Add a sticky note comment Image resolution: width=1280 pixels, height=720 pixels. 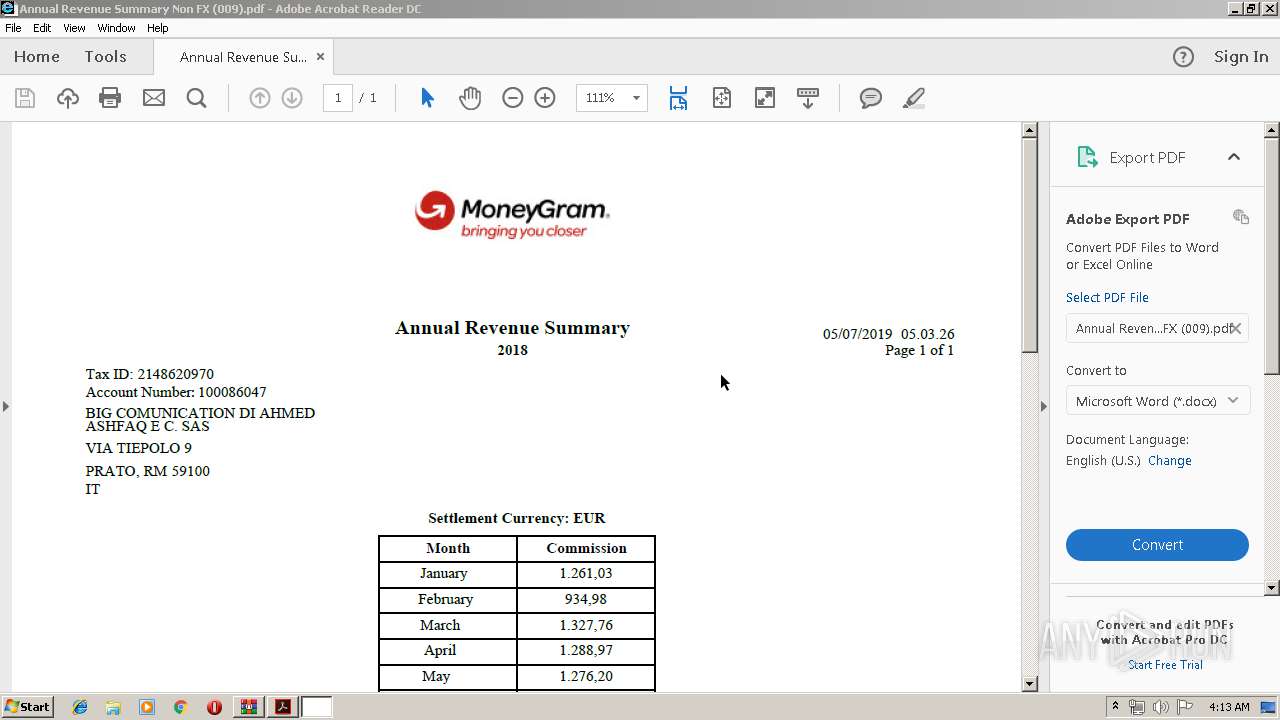(871, 98)
